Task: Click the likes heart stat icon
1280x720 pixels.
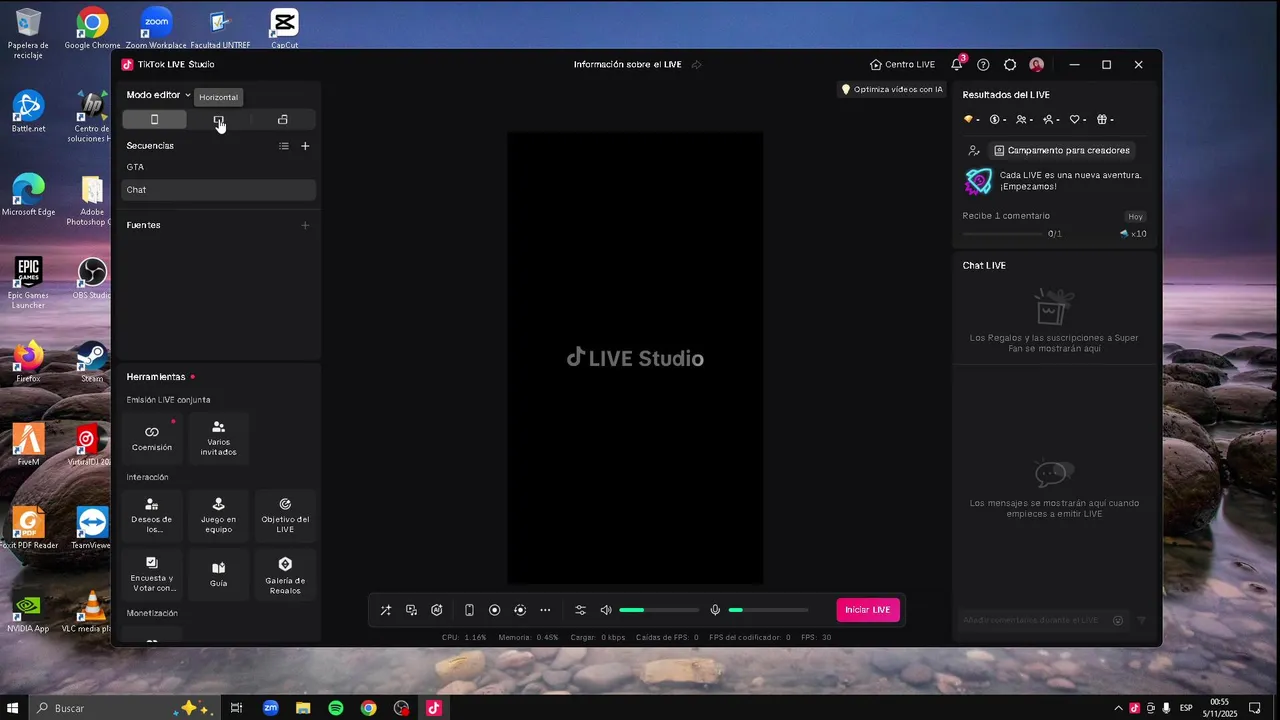Action: [1078, 120]
